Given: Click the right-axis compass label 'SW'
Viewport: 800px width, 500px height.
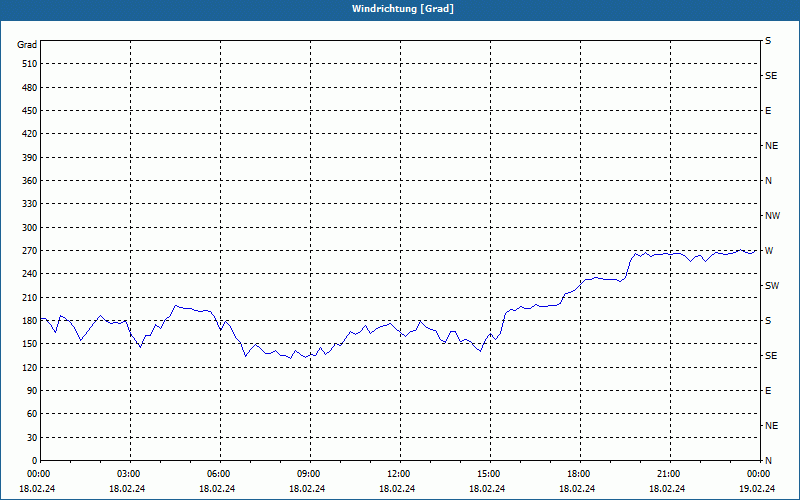Looking at the screenshot, I should (x=772, y=286).
